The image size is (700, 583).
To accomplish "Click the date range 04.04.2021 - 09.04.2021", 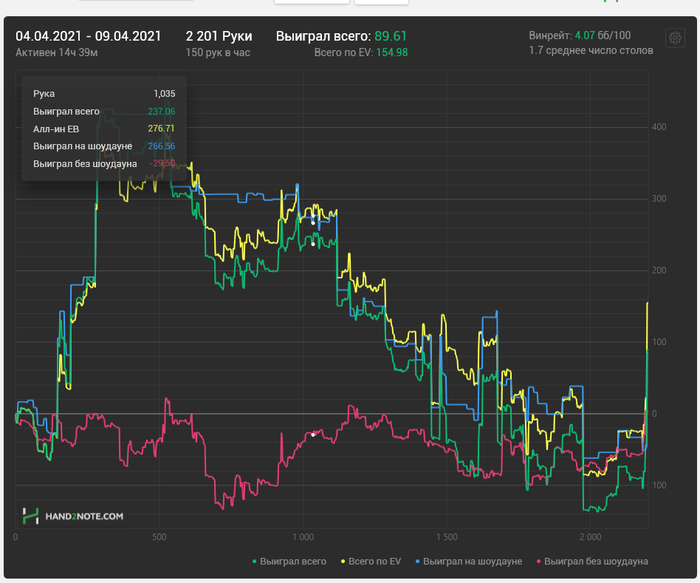I will (88, 36).
